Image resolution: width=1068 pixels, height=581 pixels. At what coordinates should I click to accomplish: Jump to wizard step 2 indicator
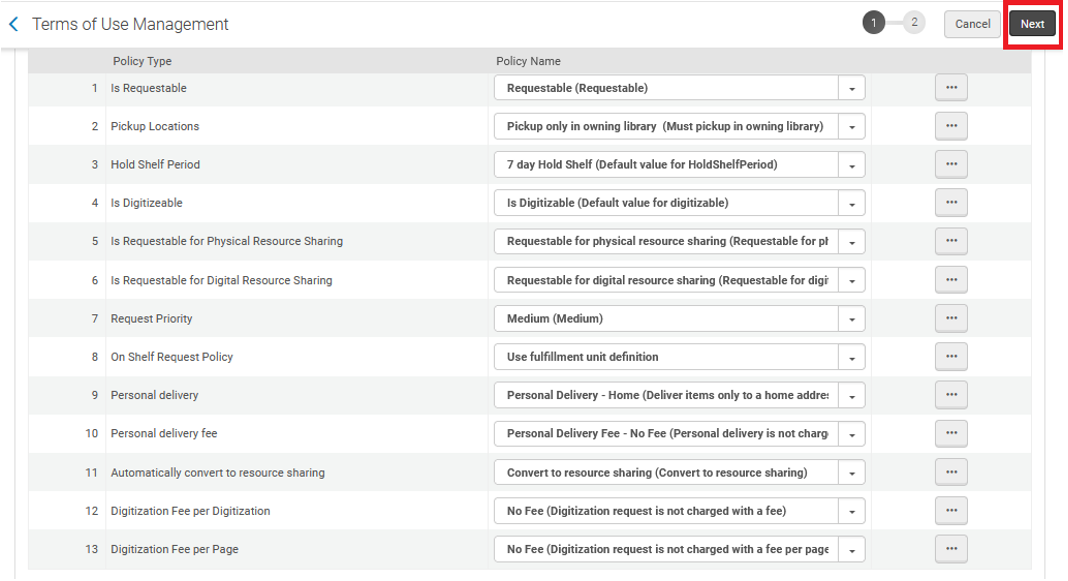[914, 23]
